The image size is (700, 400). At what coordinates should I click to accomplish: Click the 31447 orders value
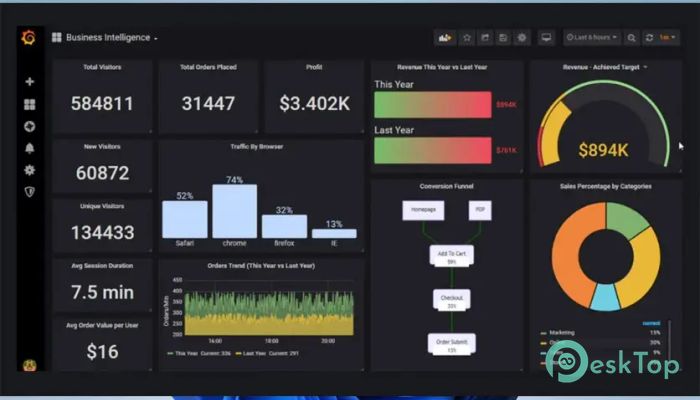[x=208, y=104]
